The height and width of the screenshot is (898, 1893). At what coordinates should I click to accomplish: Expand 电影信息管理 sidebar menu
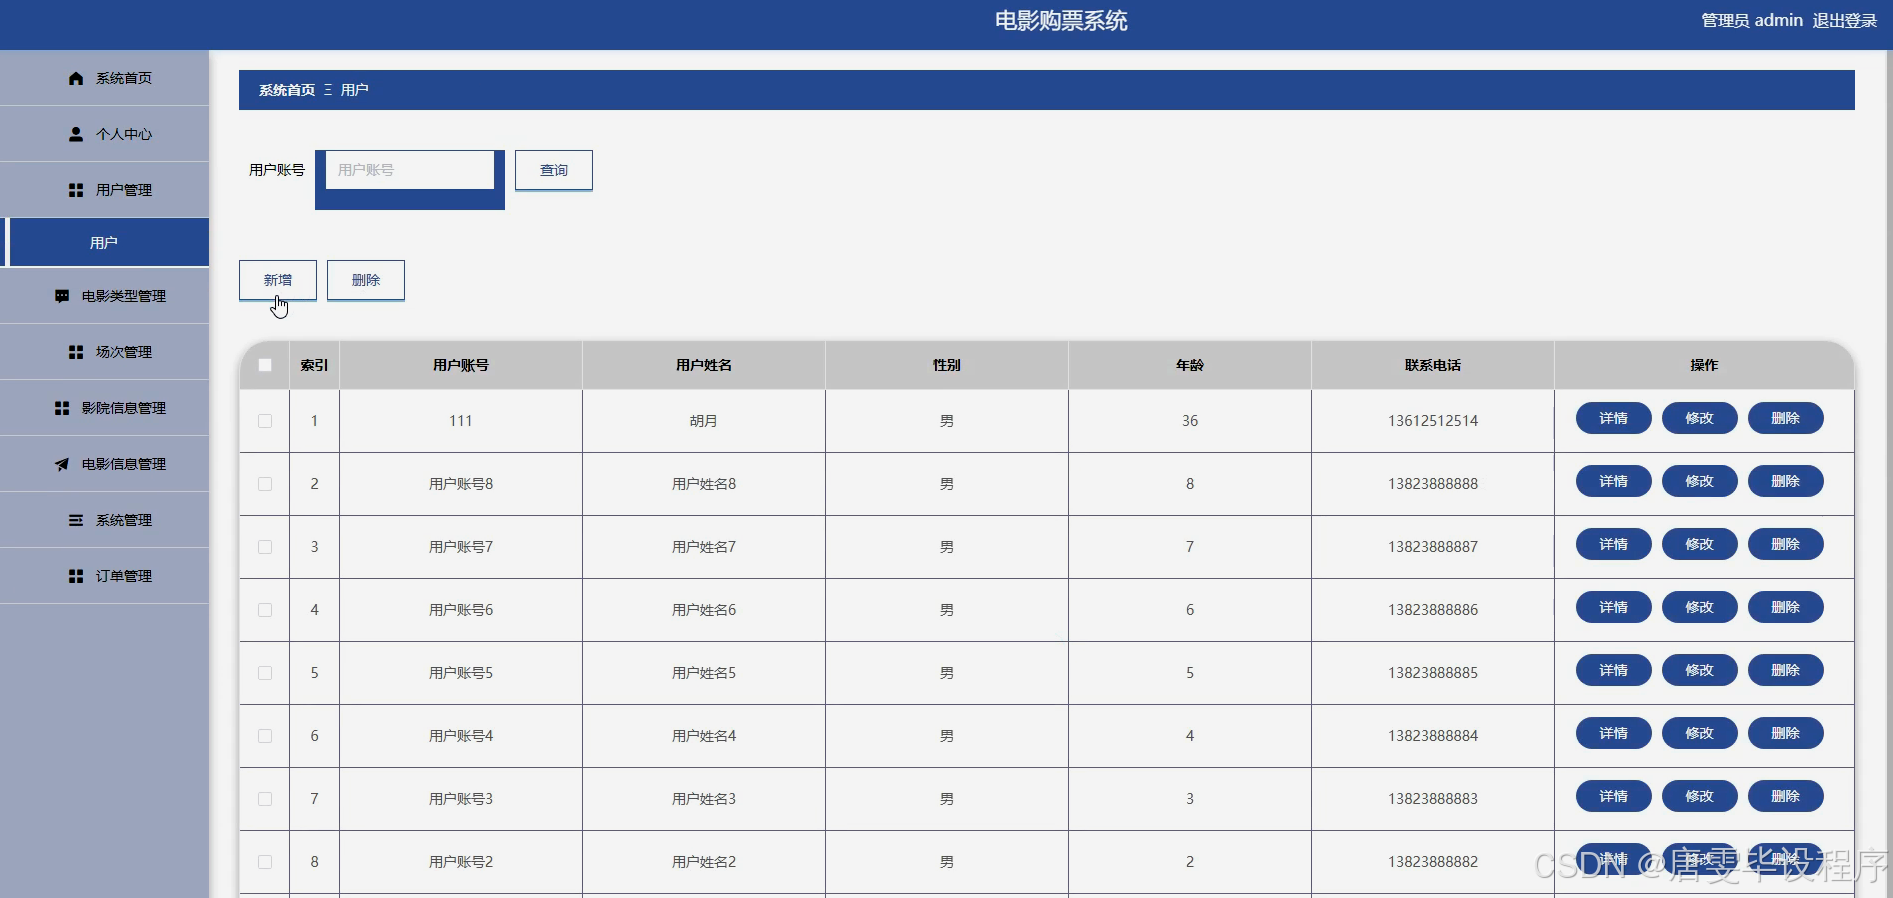tap(105, 464)
